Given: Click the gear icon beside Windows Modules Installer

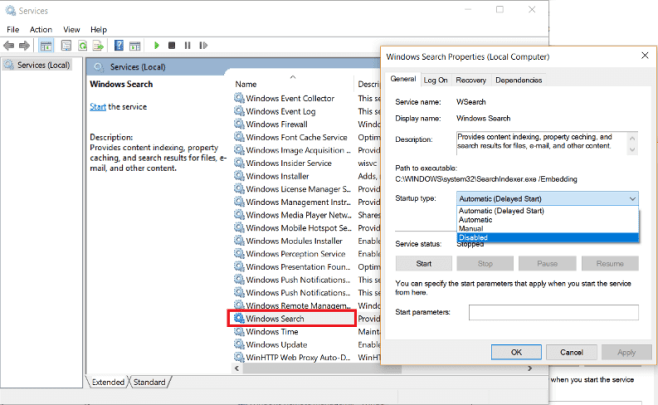Looking at the screenshot, I should [239, 241].
